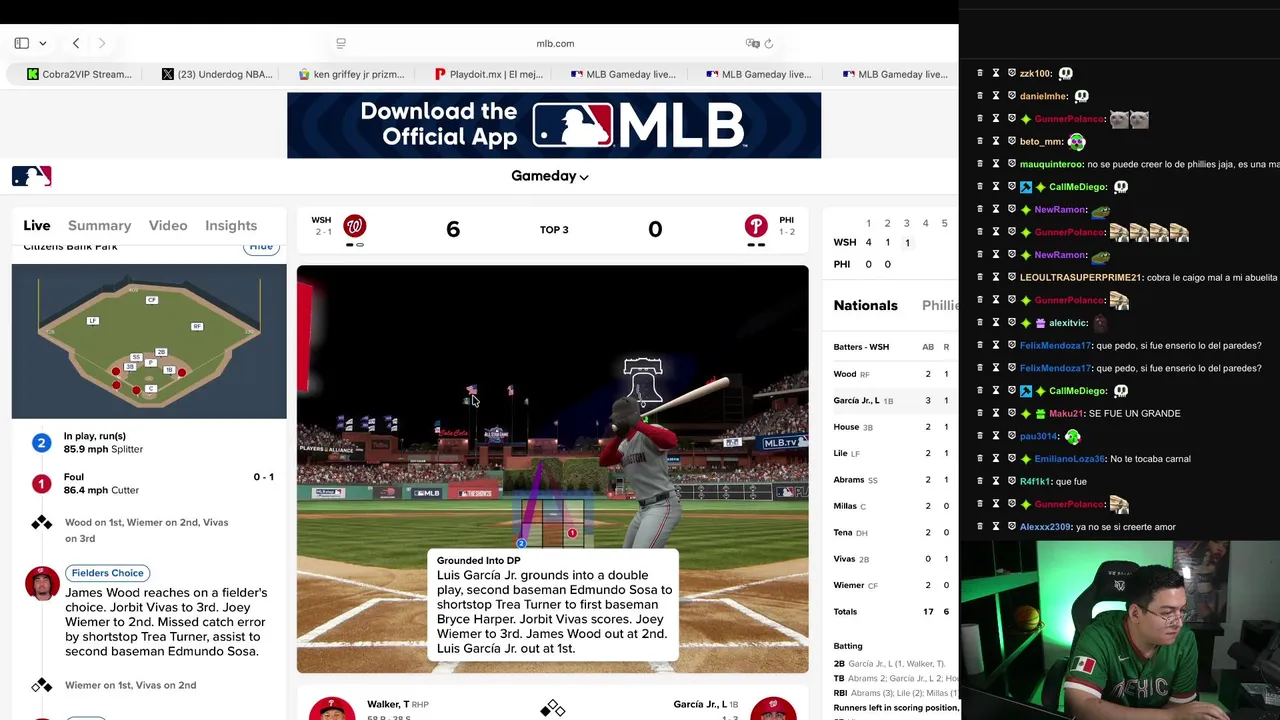Open batter García Jr., L in box score
Viewport: 1280px width, 720px height.
coord(863,400)
